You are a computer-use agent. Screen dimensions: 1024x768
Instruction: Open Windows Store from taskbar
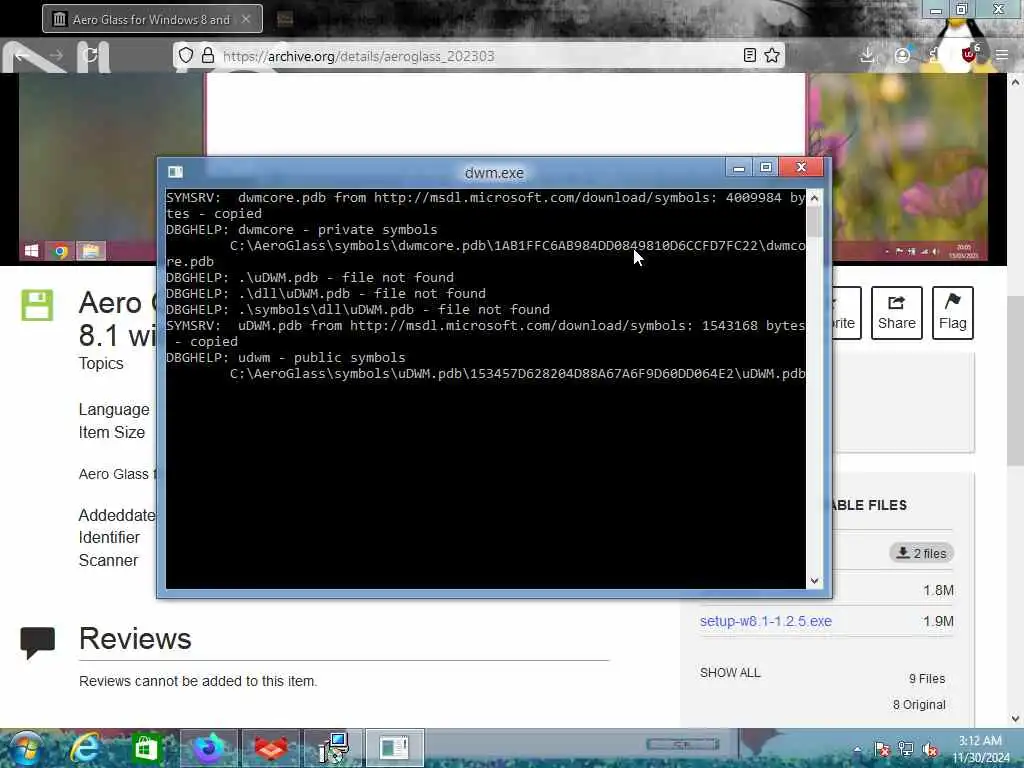146,748
